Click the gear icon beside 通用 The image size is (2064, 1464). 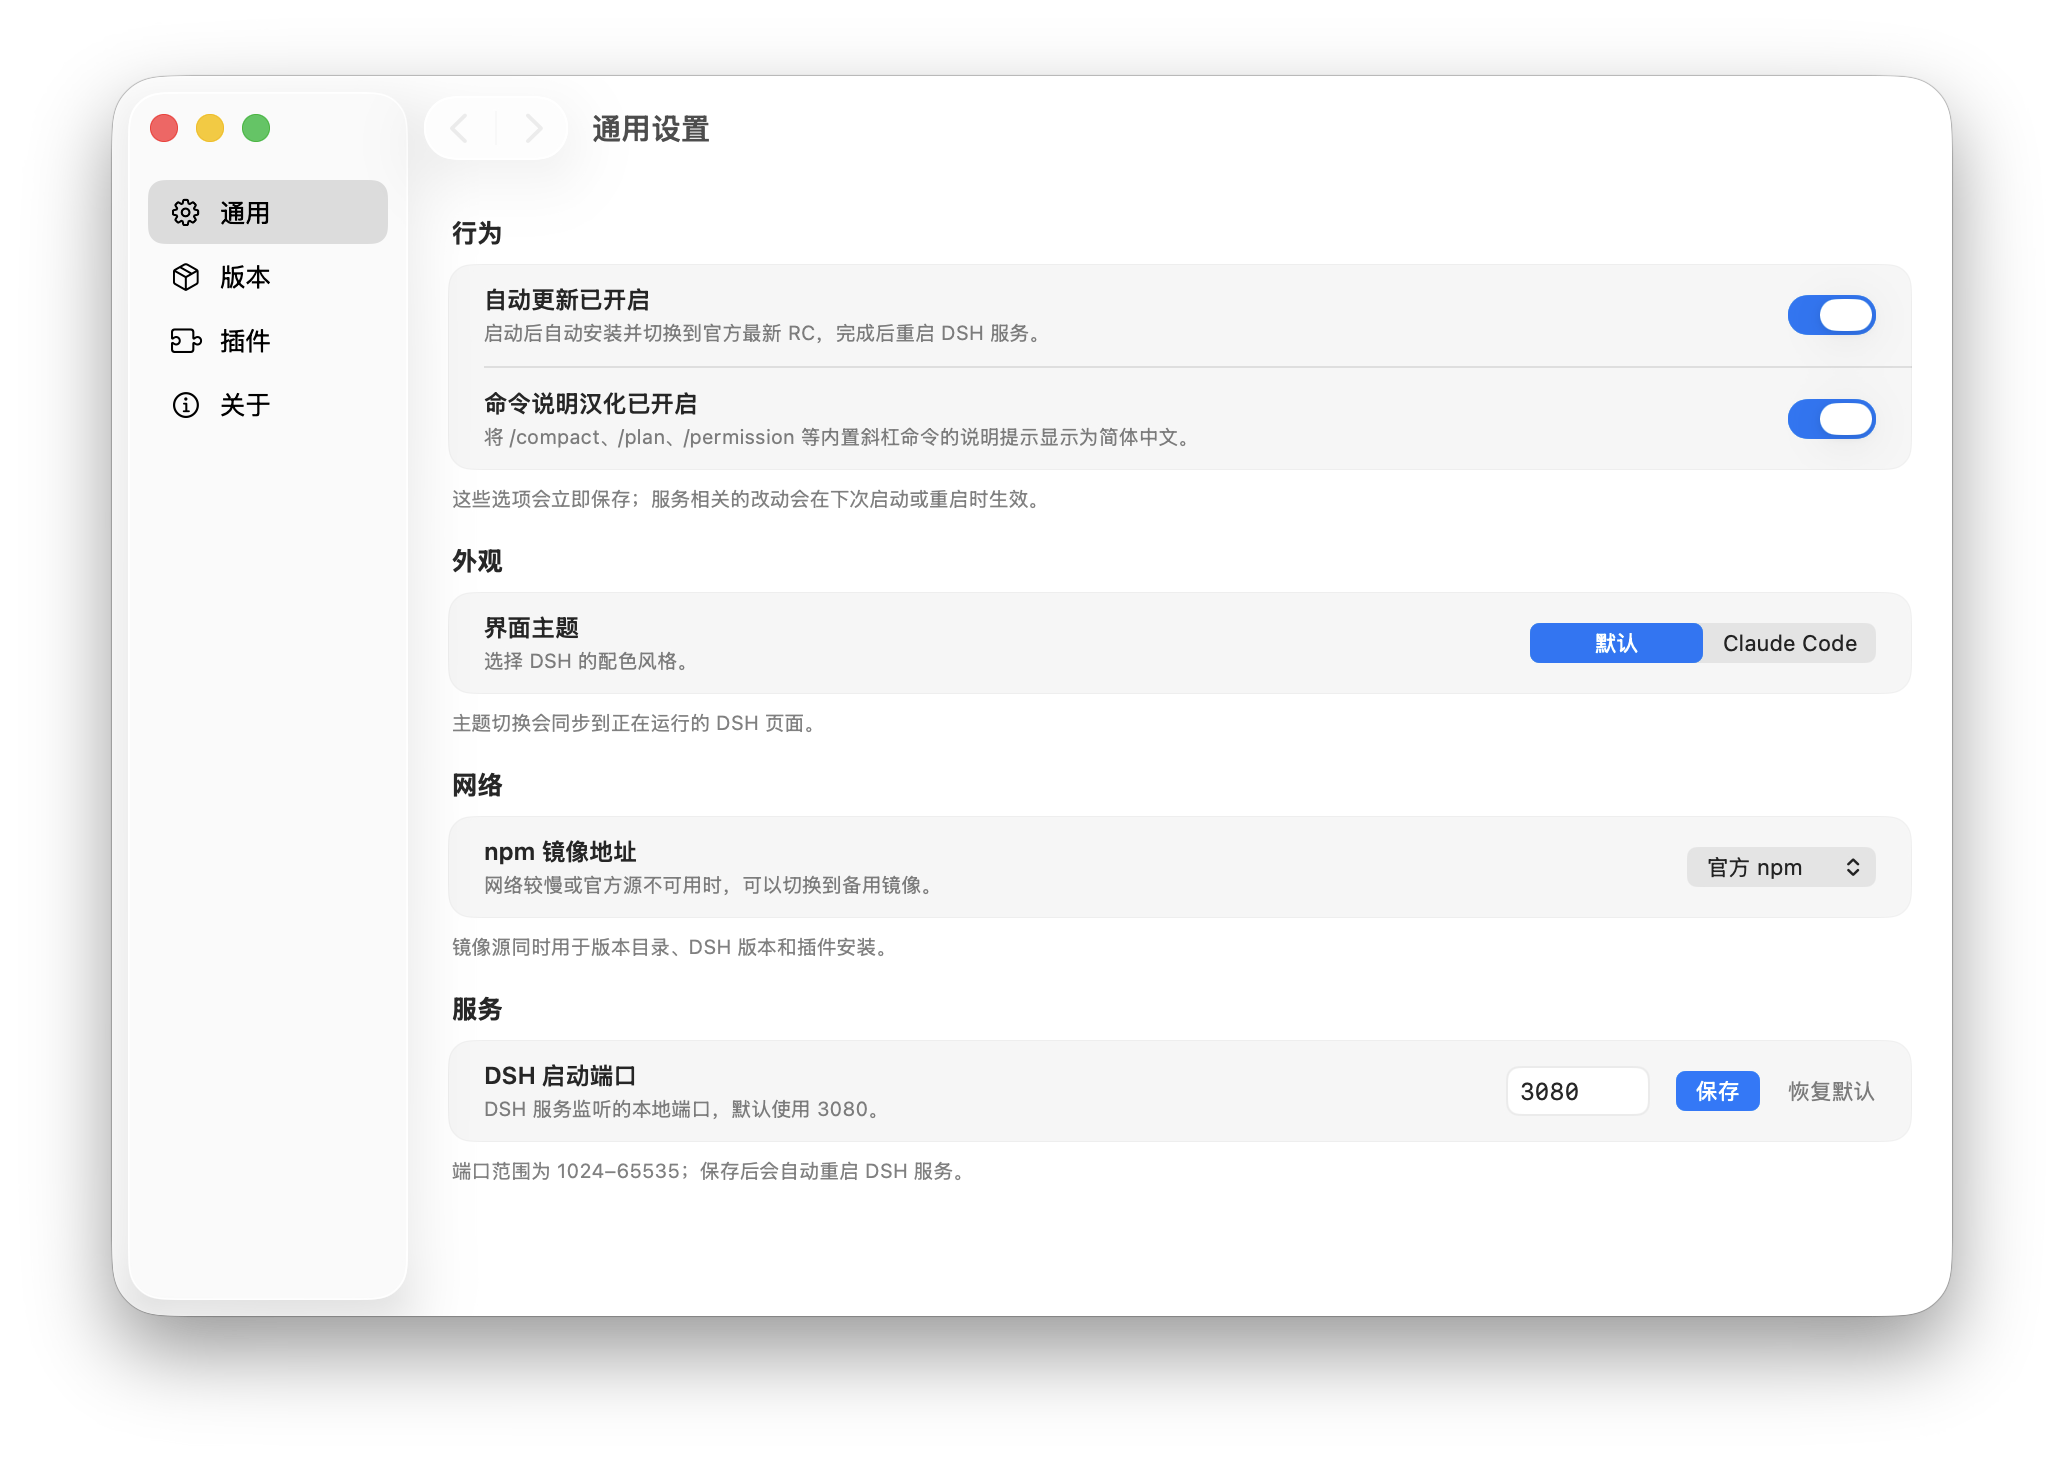click(x=186, y=212)
